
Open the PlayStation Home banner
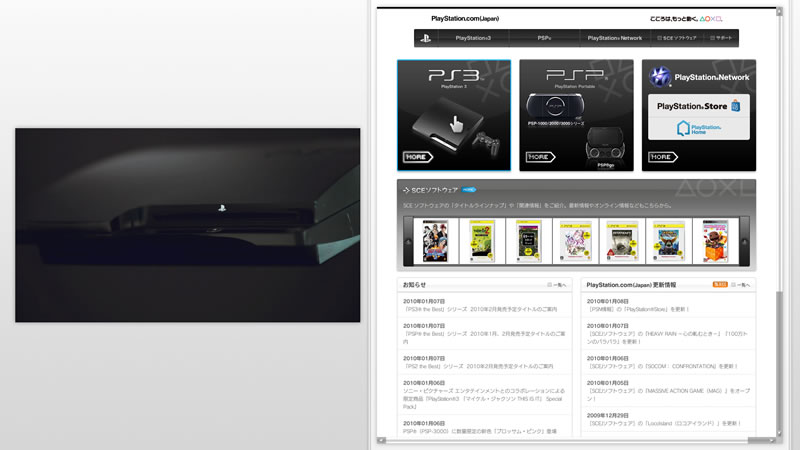[x=698, y=128]
